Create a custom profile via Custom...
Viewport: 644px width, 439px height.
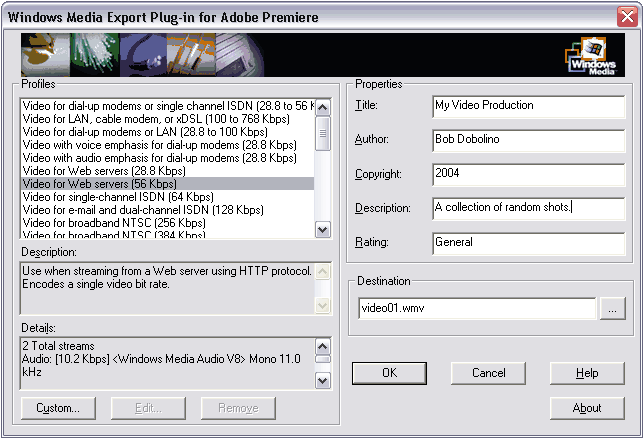click(x=58, y=408)
